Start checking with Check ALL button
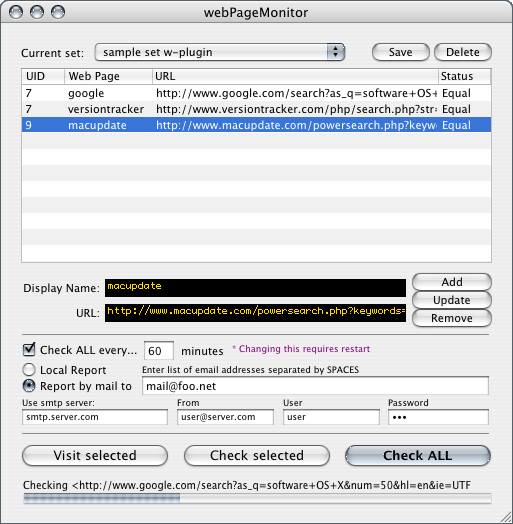The height and width of the screenshot is (524, 513). (418, 455)
